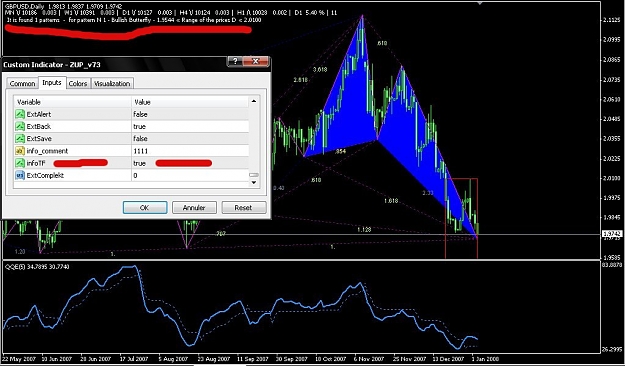Close the Custom Indicator dialog

point(255,61)
